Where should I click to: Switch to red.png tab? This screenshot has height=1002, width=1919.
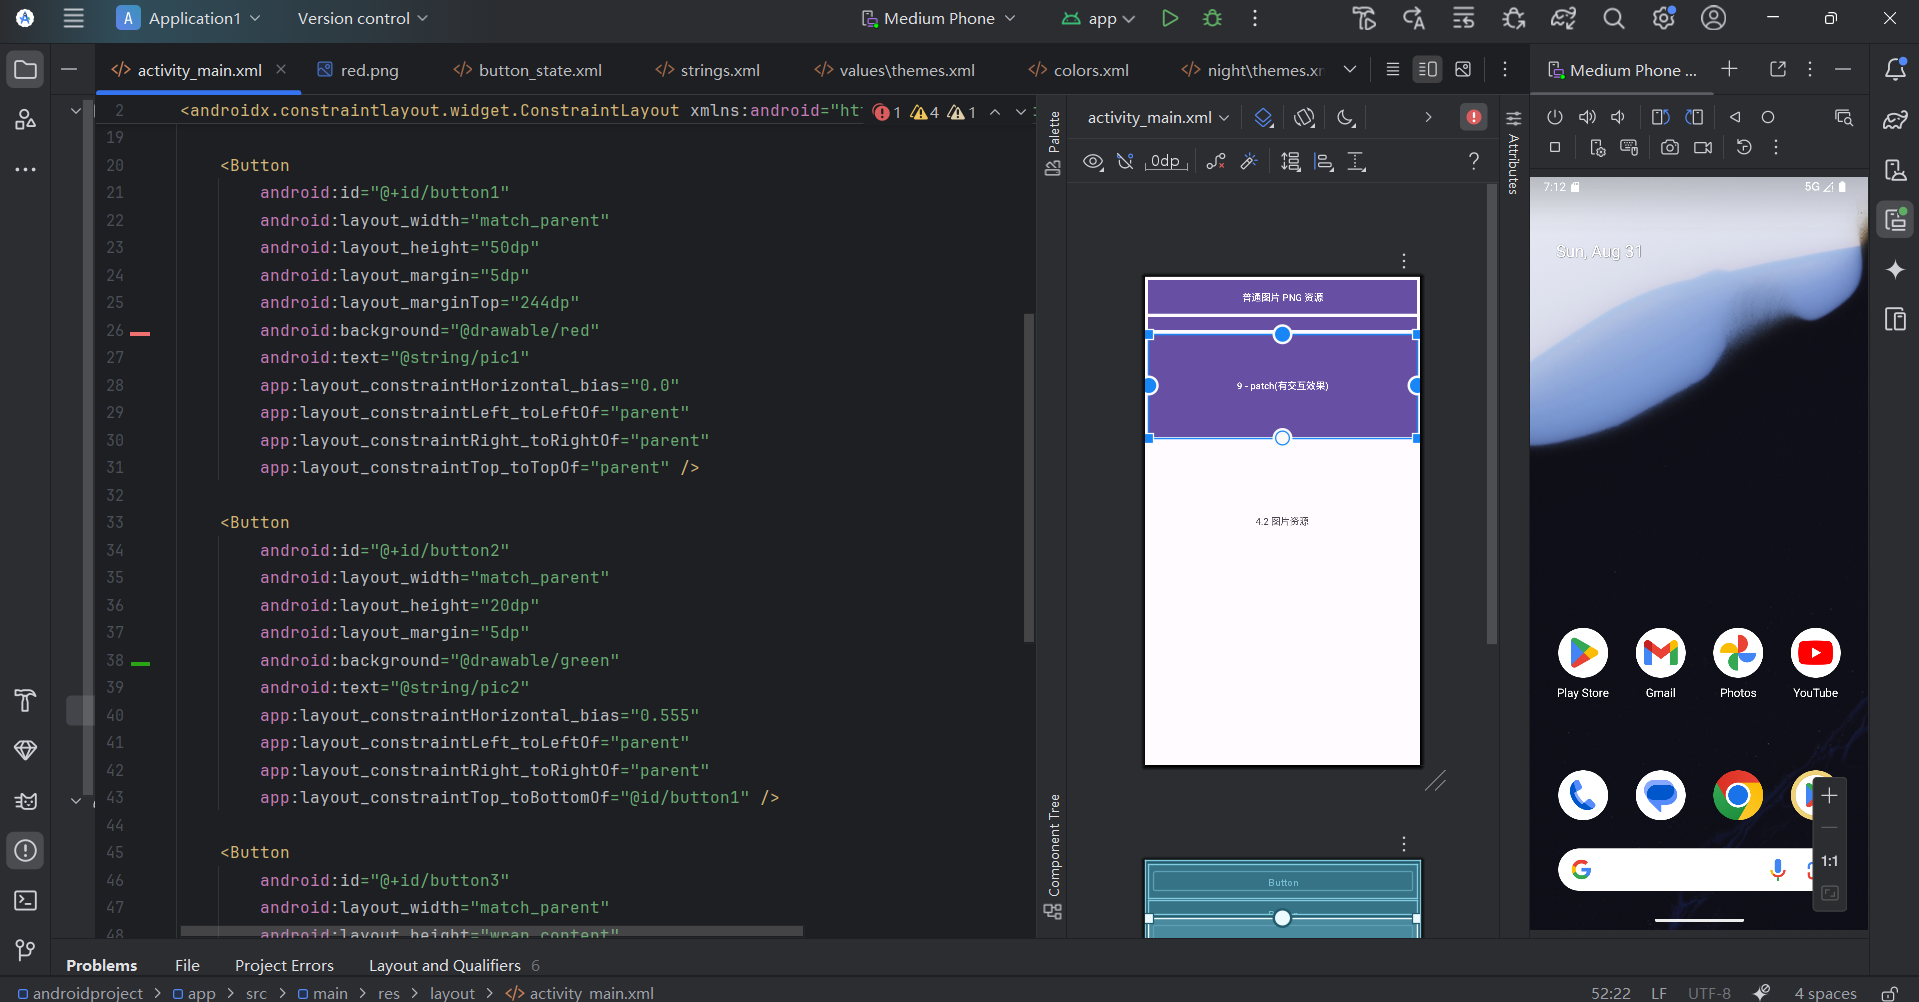tap(357, 70)
